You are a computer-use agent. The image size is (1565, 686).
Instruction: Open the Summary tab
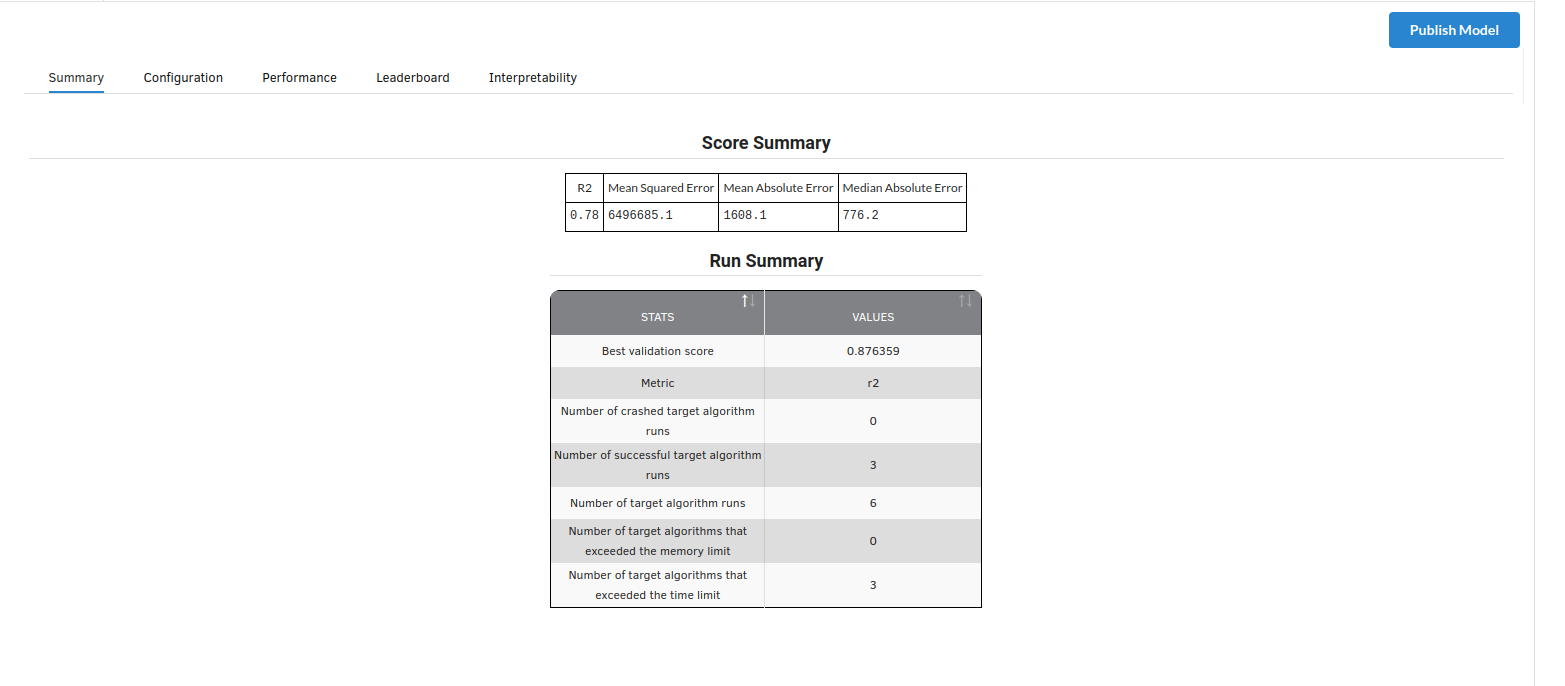76,78
